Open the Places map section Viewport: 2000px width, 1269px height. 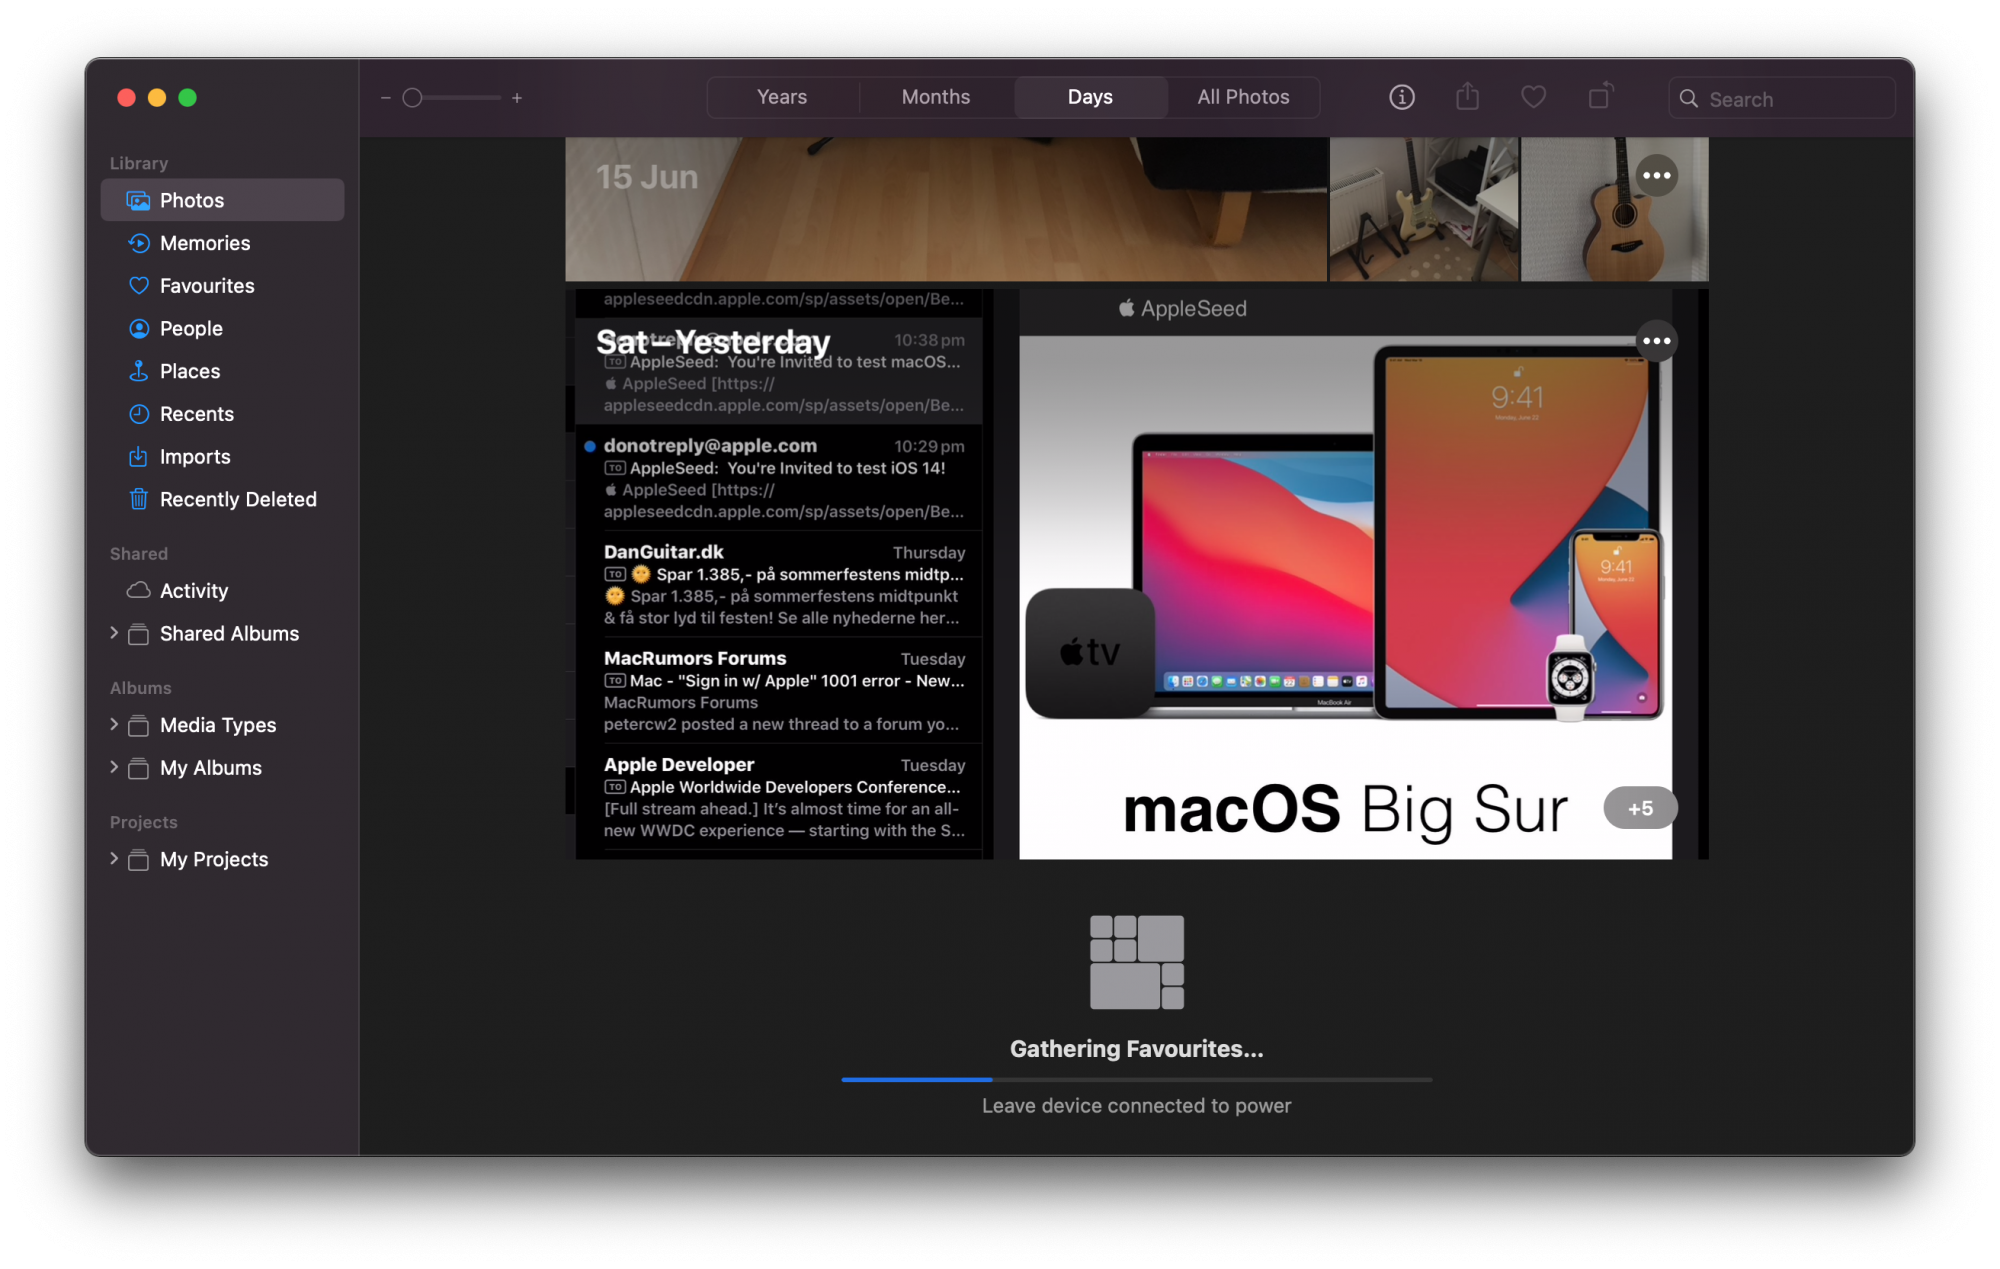189,371
